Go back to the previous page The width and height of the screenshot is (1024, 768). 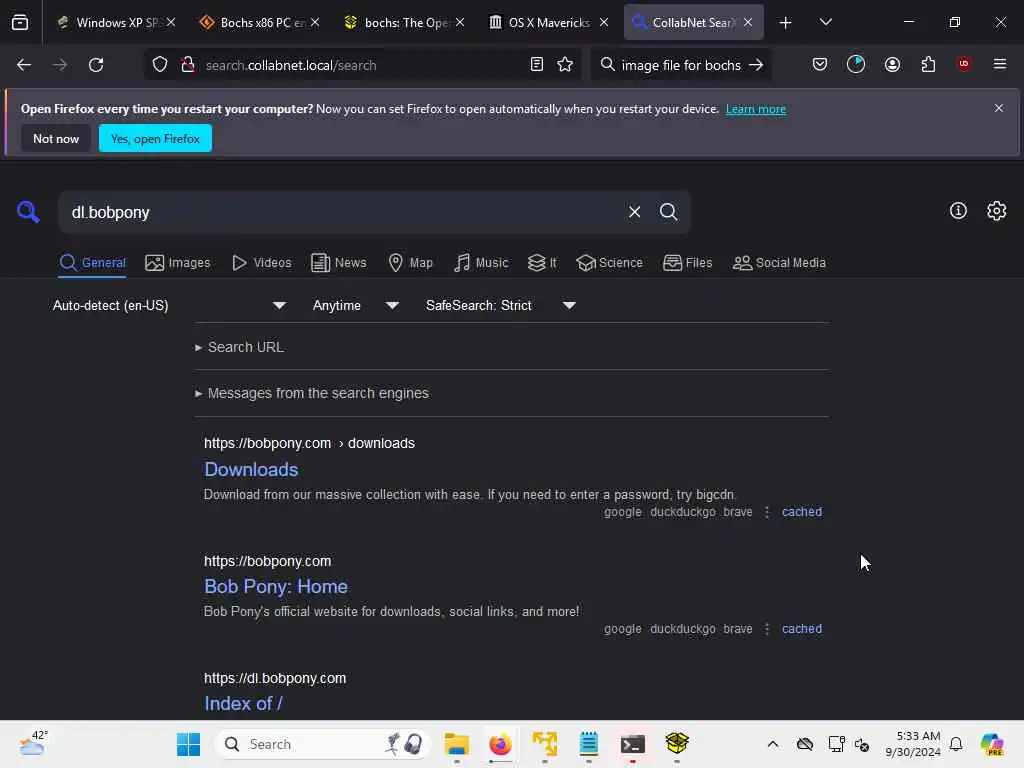click(x=24, y=65)
